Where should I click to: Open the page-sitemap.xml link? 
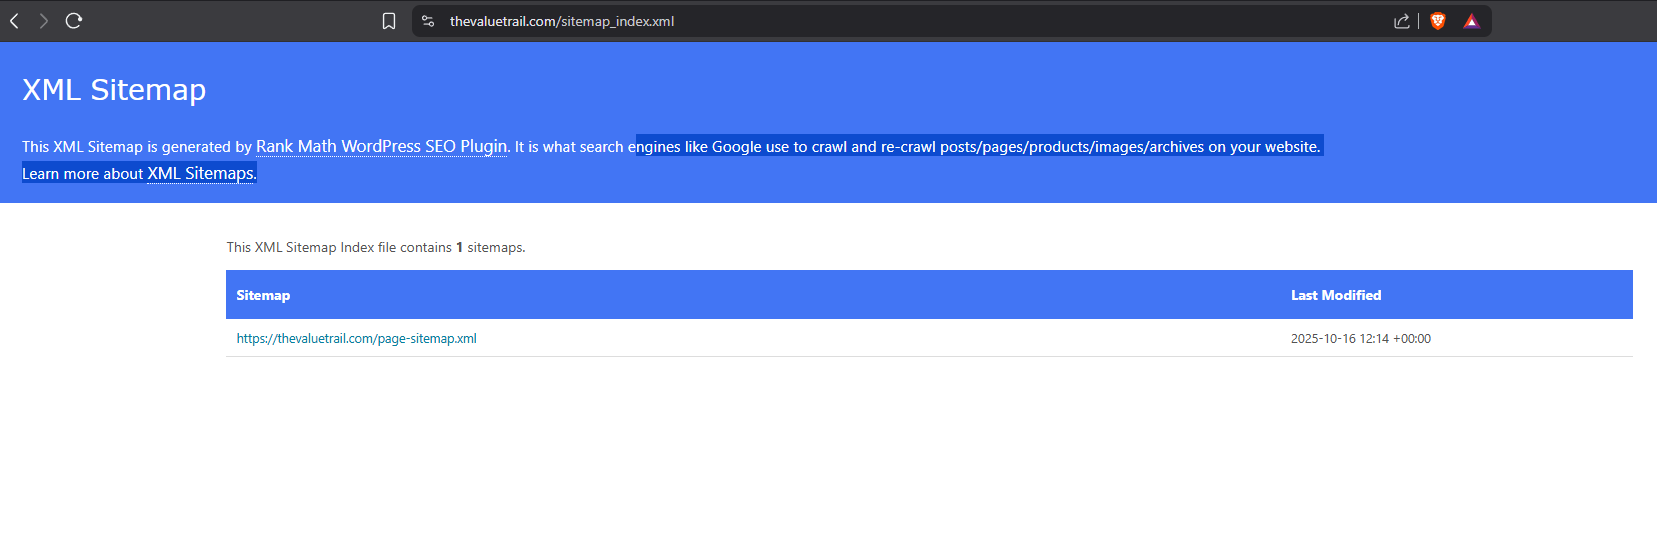click(x=356, y=339)
